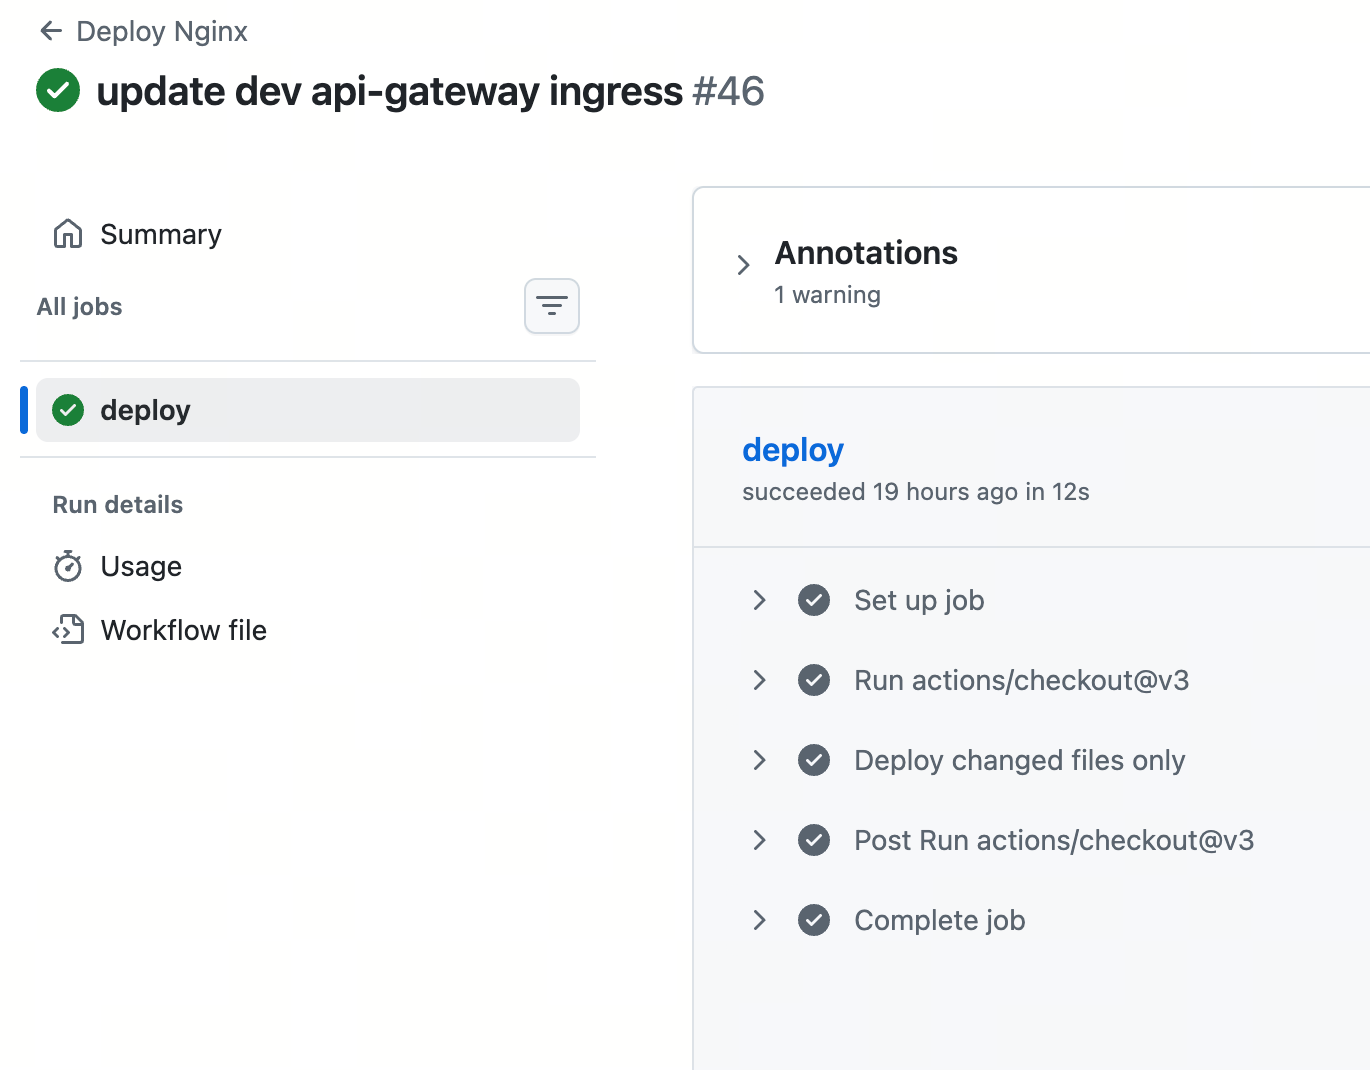Click the Deploy Nginx workflow link
1370x1070 pixels.
(x=162, y=31)
